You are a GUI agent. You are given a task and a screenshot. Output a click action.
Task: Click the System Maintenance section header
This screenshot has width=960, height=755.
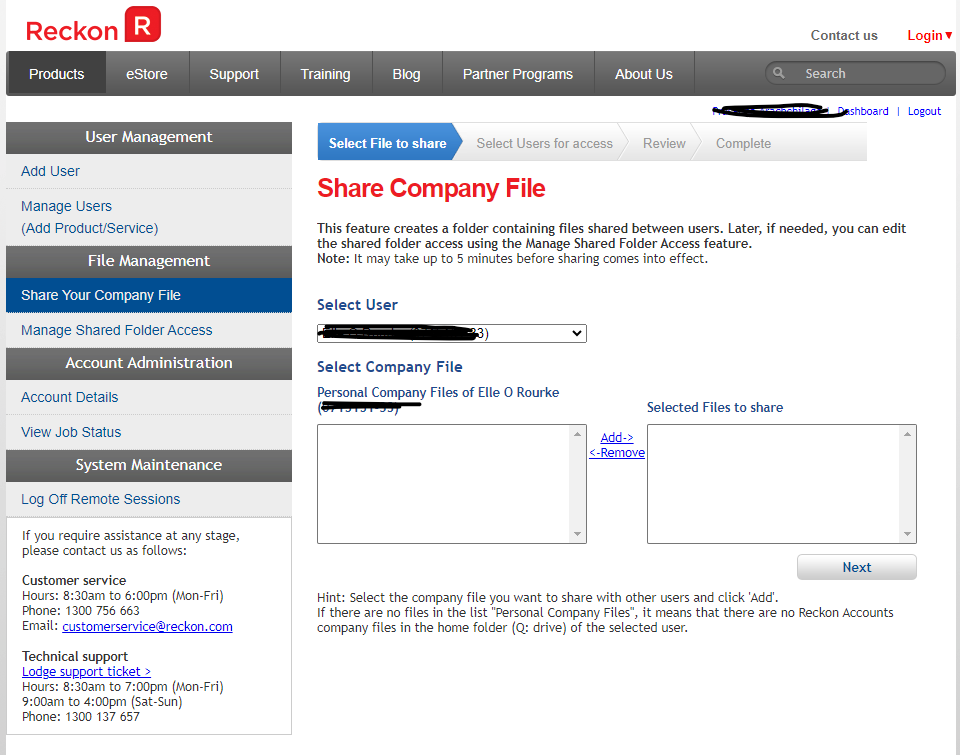pos(149,465)
